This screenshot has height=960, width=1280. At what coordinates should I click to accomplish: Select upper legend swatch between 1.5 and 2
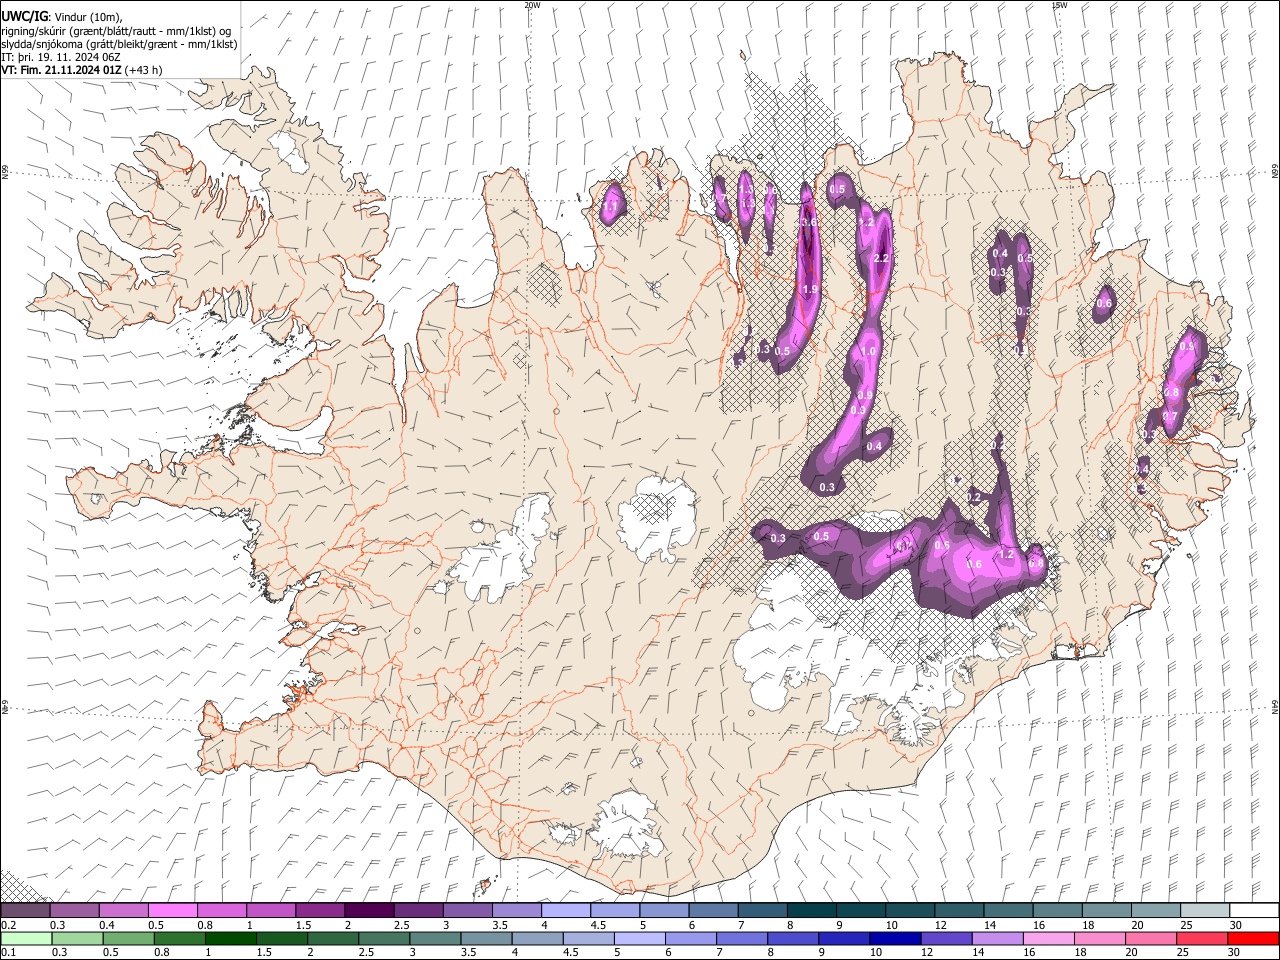pos(320,911)
